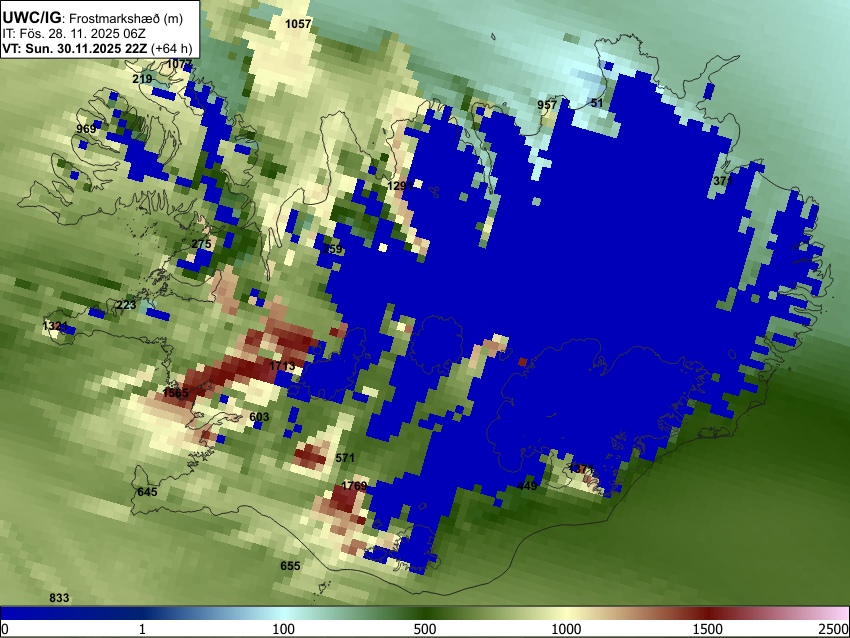Click the colorbar tick label '2500'
Viewport: 850px width, 638px height.
[x=834, y=629]
